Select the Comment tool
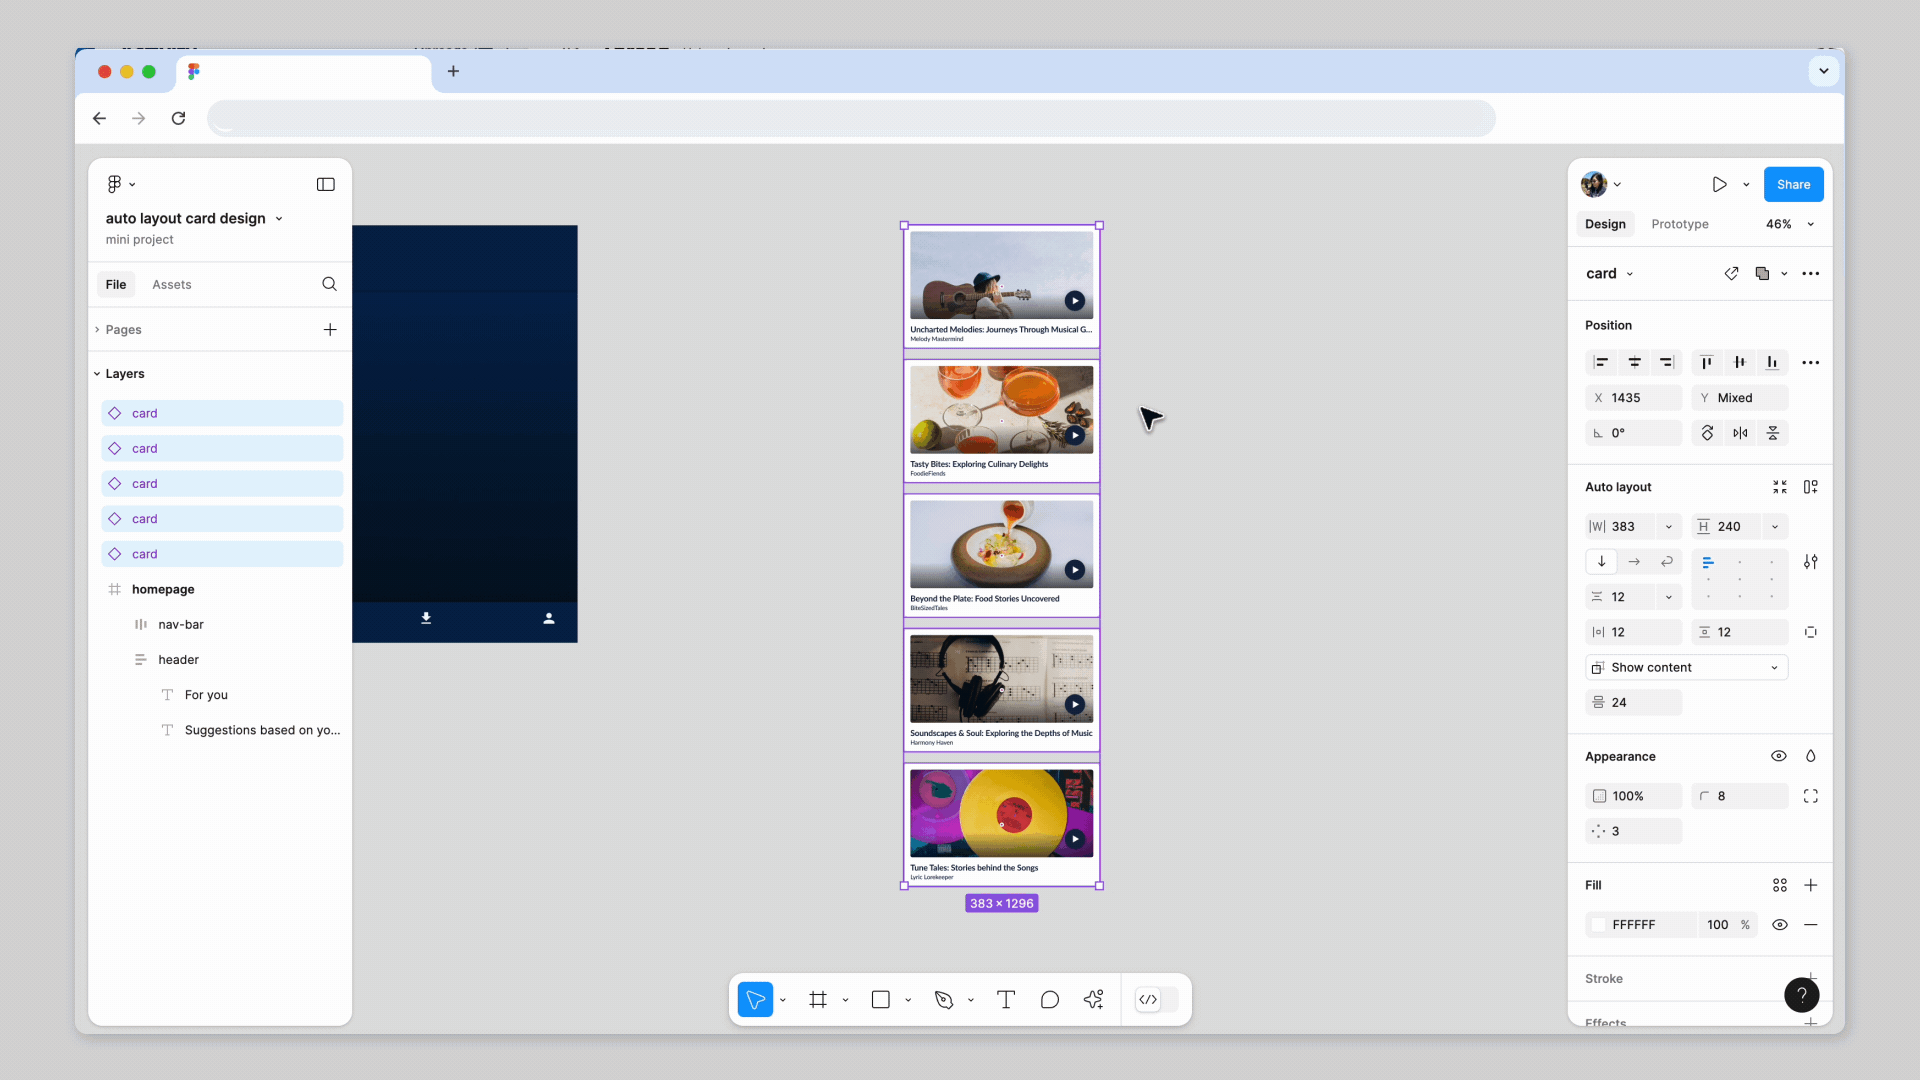The width and height of the screenshot is (1920, 1080). coord(1049,999)
